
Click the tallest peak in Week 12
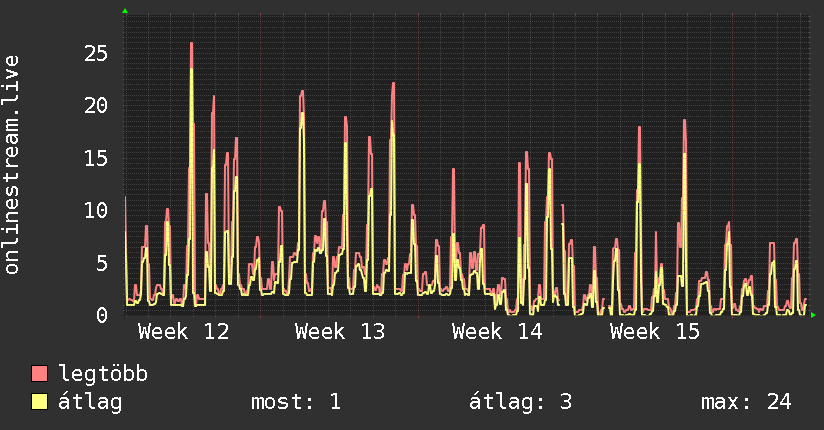tap(191, 43)
